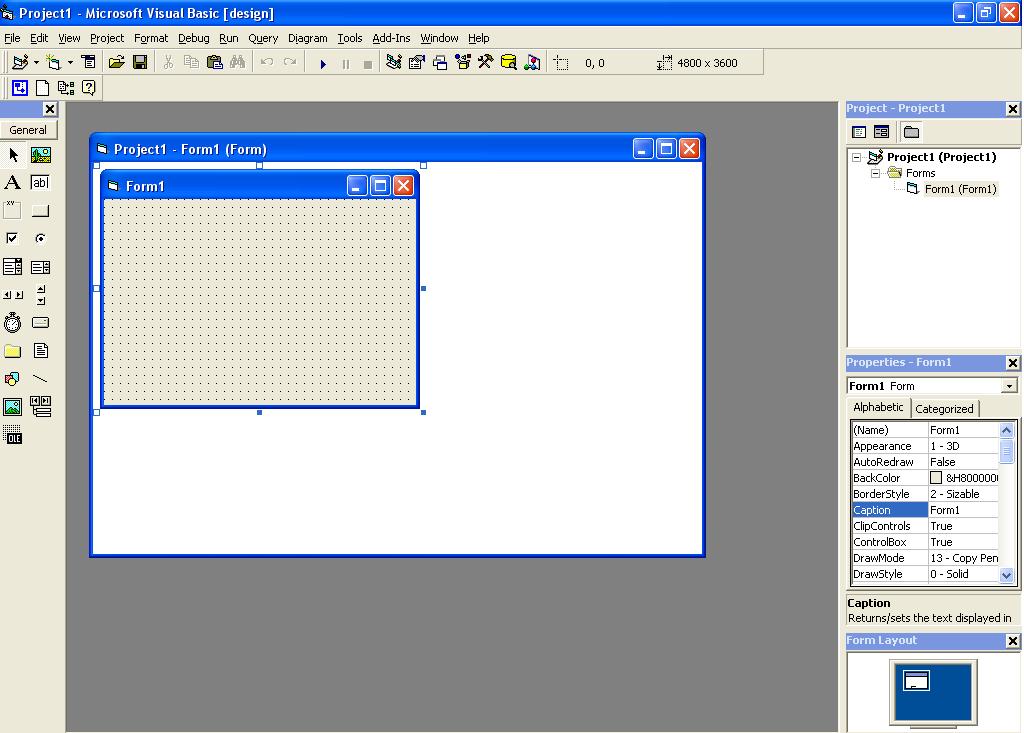
Task: Close the Form Layout panel
Action: (1012, 641)
